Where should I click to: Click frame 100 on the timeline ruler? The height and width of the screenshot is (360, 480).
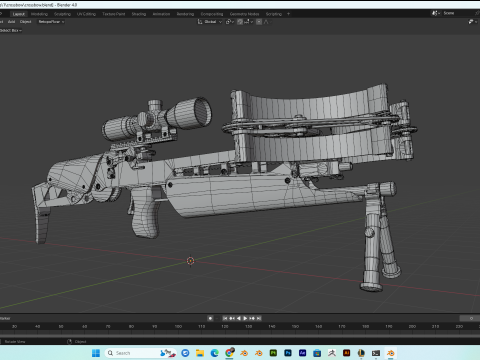[178, 326]
